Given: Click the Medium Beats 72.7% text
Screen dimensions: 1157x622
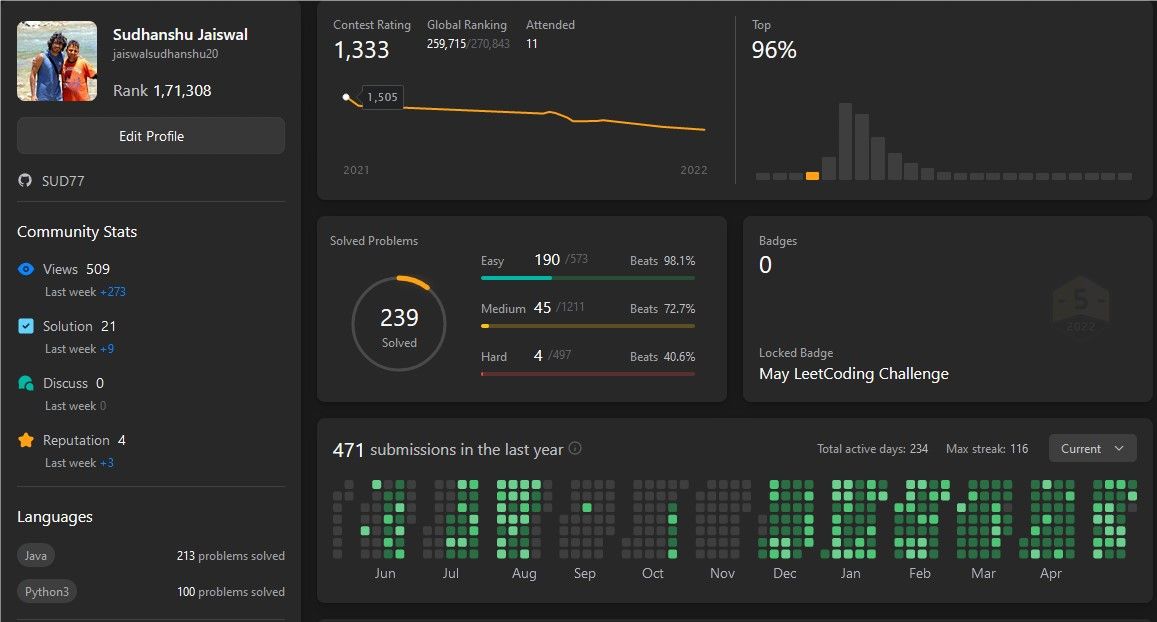Looking at the screenshot, I should tap(663, 308).
